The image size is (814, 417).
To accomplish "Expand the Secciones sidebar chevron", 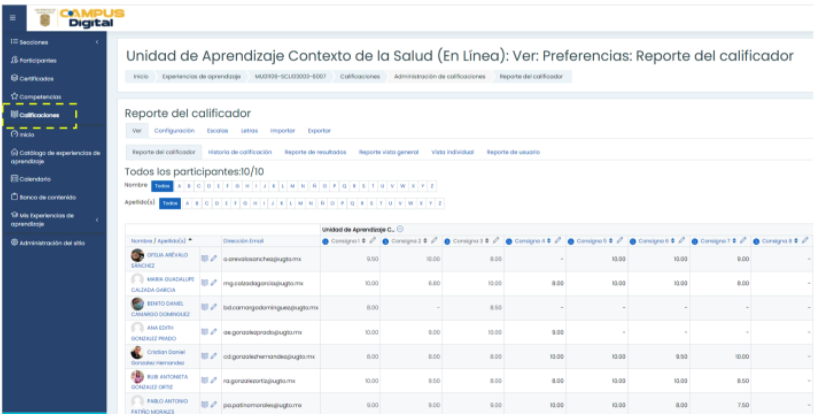I will point(97,42).
